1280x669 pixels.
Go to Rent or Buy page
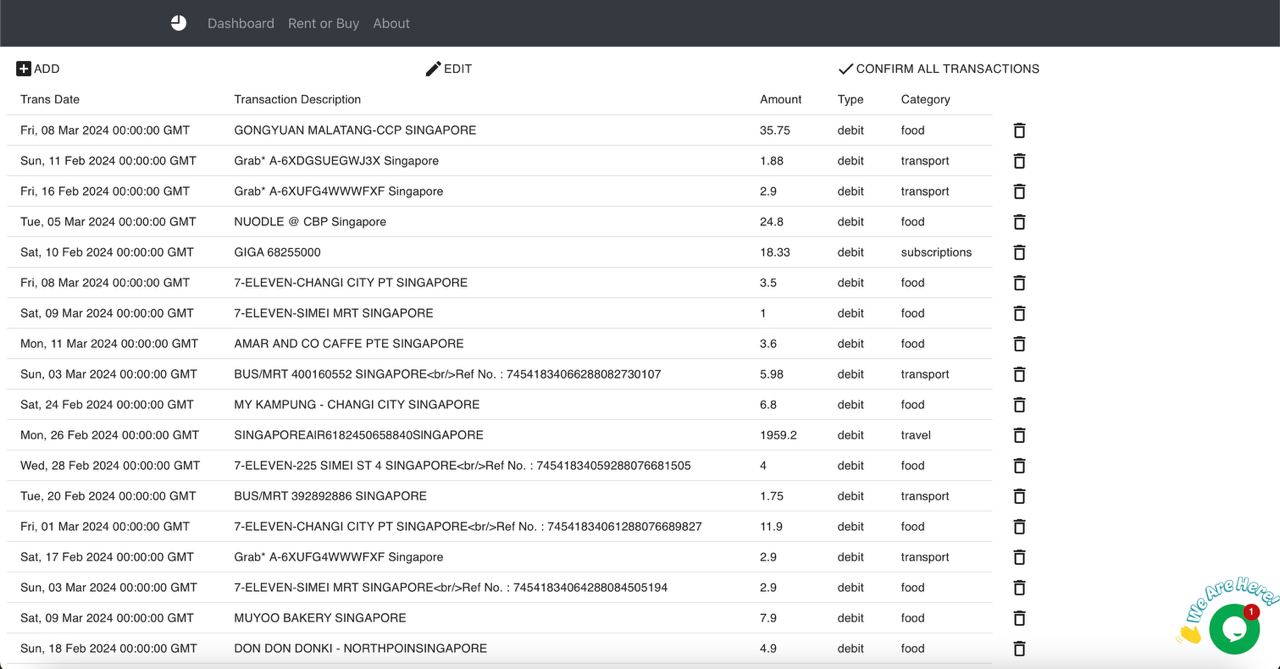click(323, 23)
